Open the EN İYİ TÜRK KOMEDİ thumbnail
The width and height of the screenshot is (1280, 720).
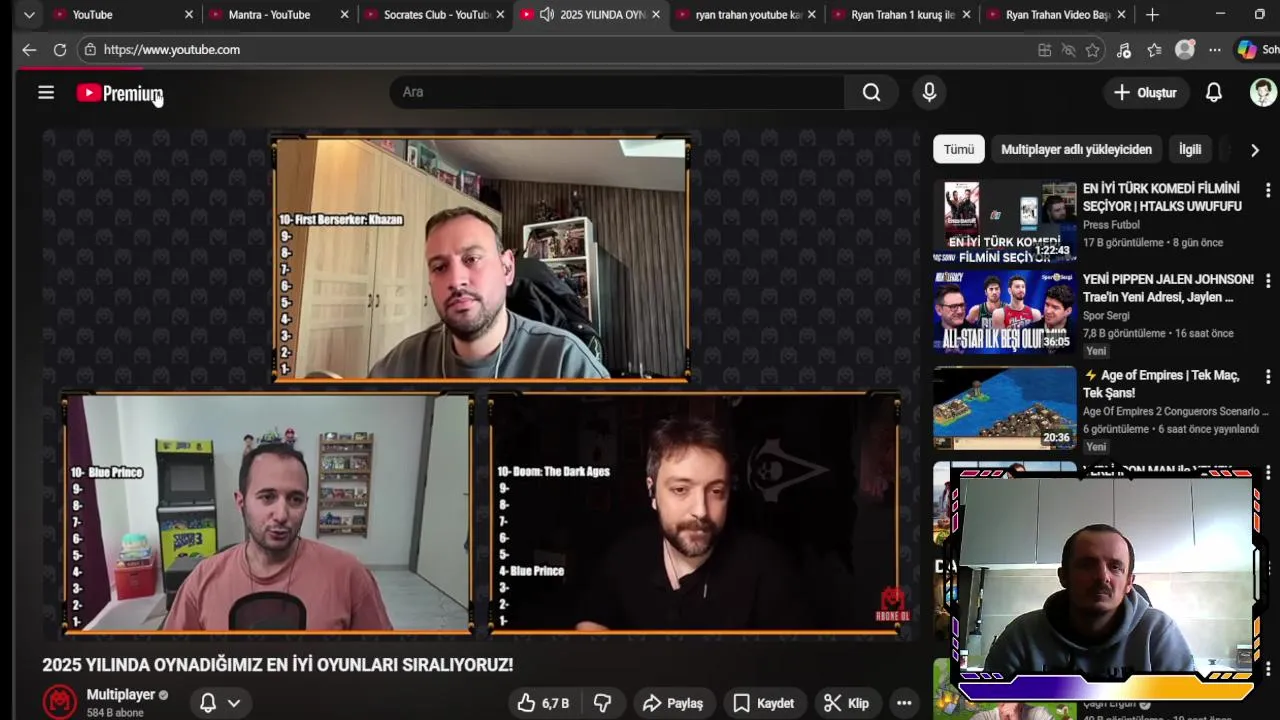tap(1005, 221)
